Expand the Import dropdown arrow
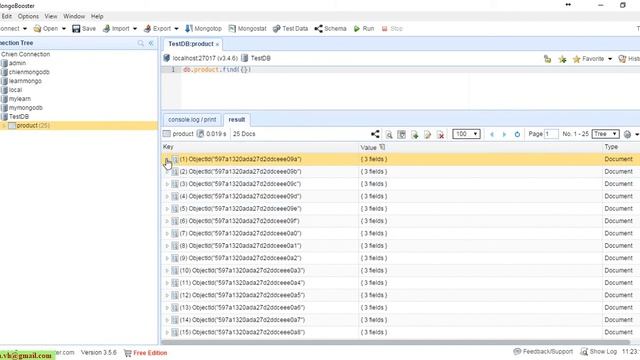The image size is (640, 360). tap(135, 29)
